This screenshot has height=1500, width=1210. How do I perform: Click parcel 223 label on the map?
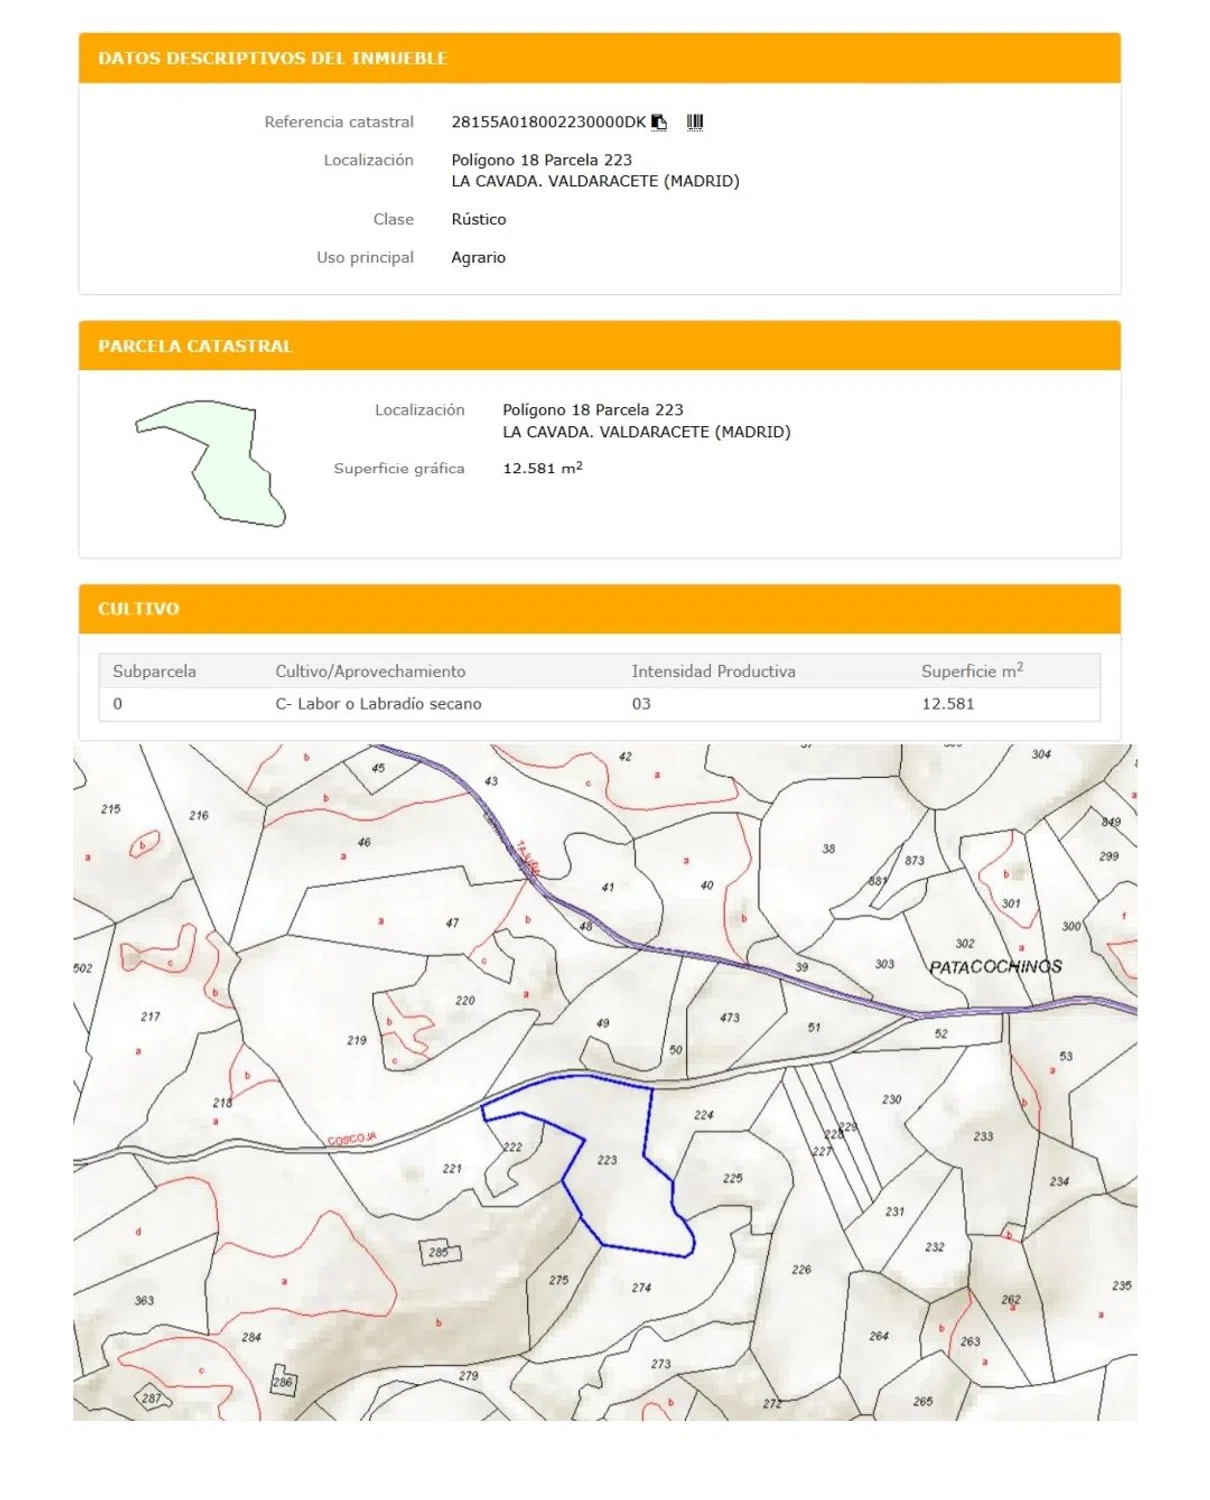(x=607, y=1160)
